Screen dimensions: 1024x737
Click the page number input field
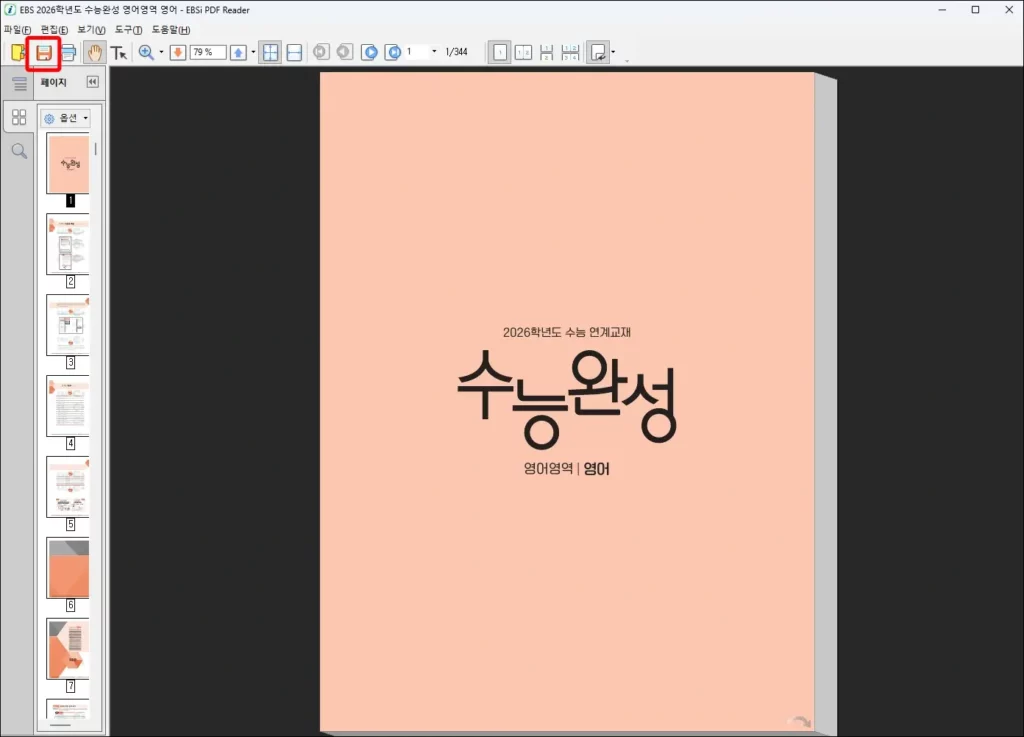coord(417,52)
